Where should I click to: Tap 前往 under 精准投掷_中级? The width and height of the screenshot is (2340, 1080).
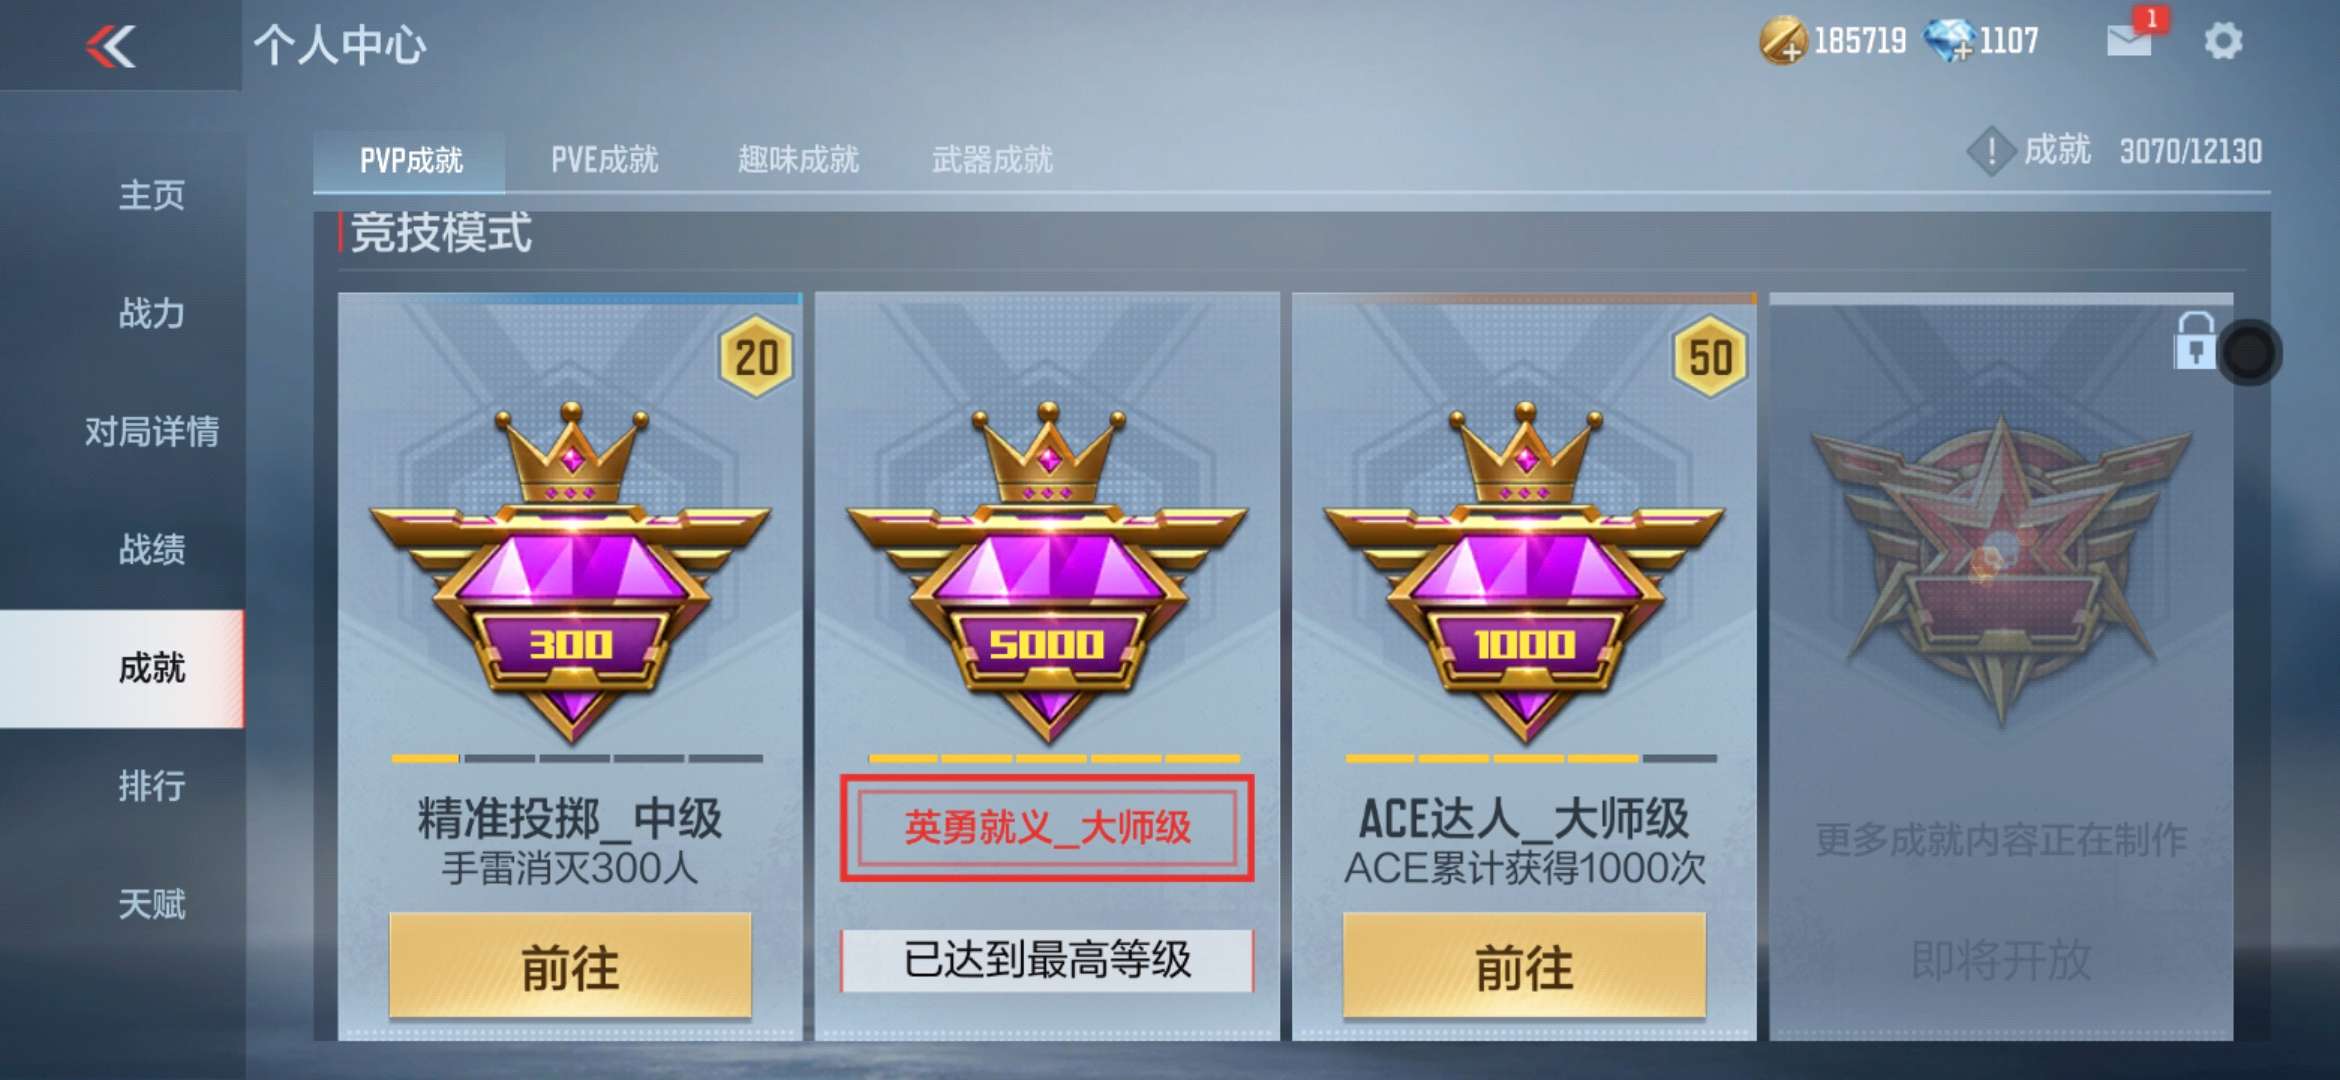[x=570, y=966]
